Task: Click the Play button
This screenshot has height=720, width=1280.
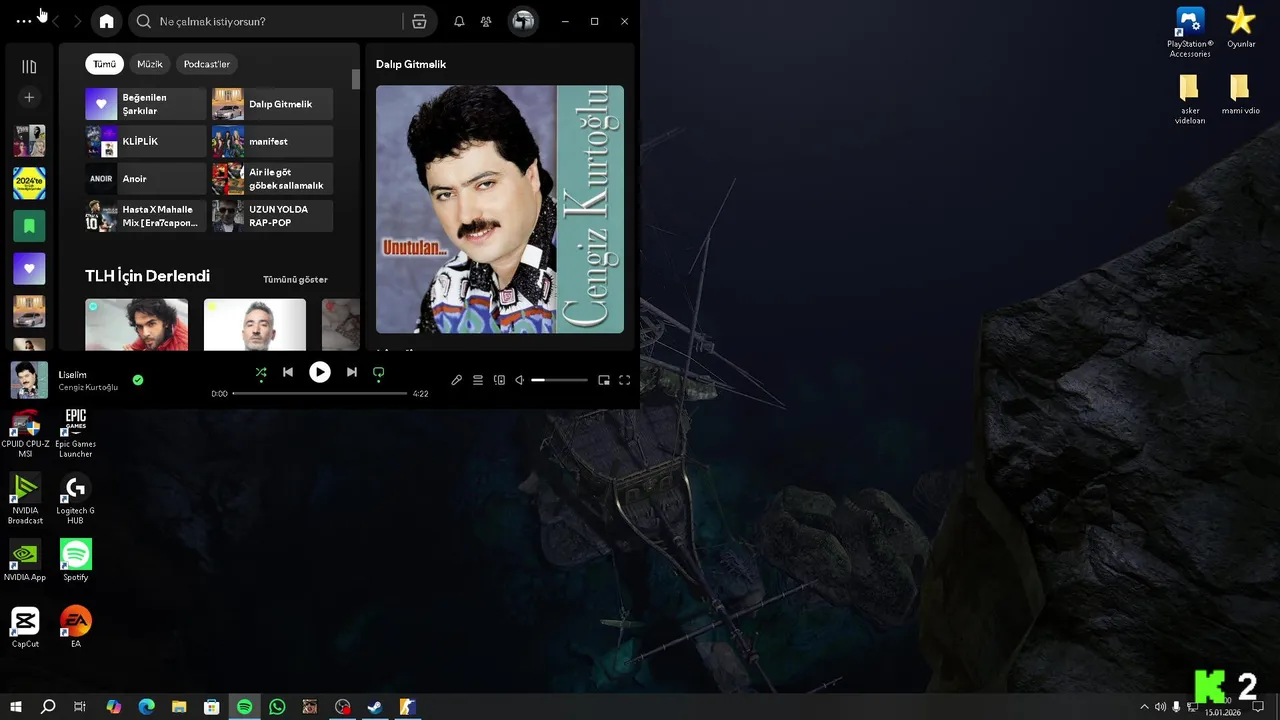Action: click(x=320, y=372)
